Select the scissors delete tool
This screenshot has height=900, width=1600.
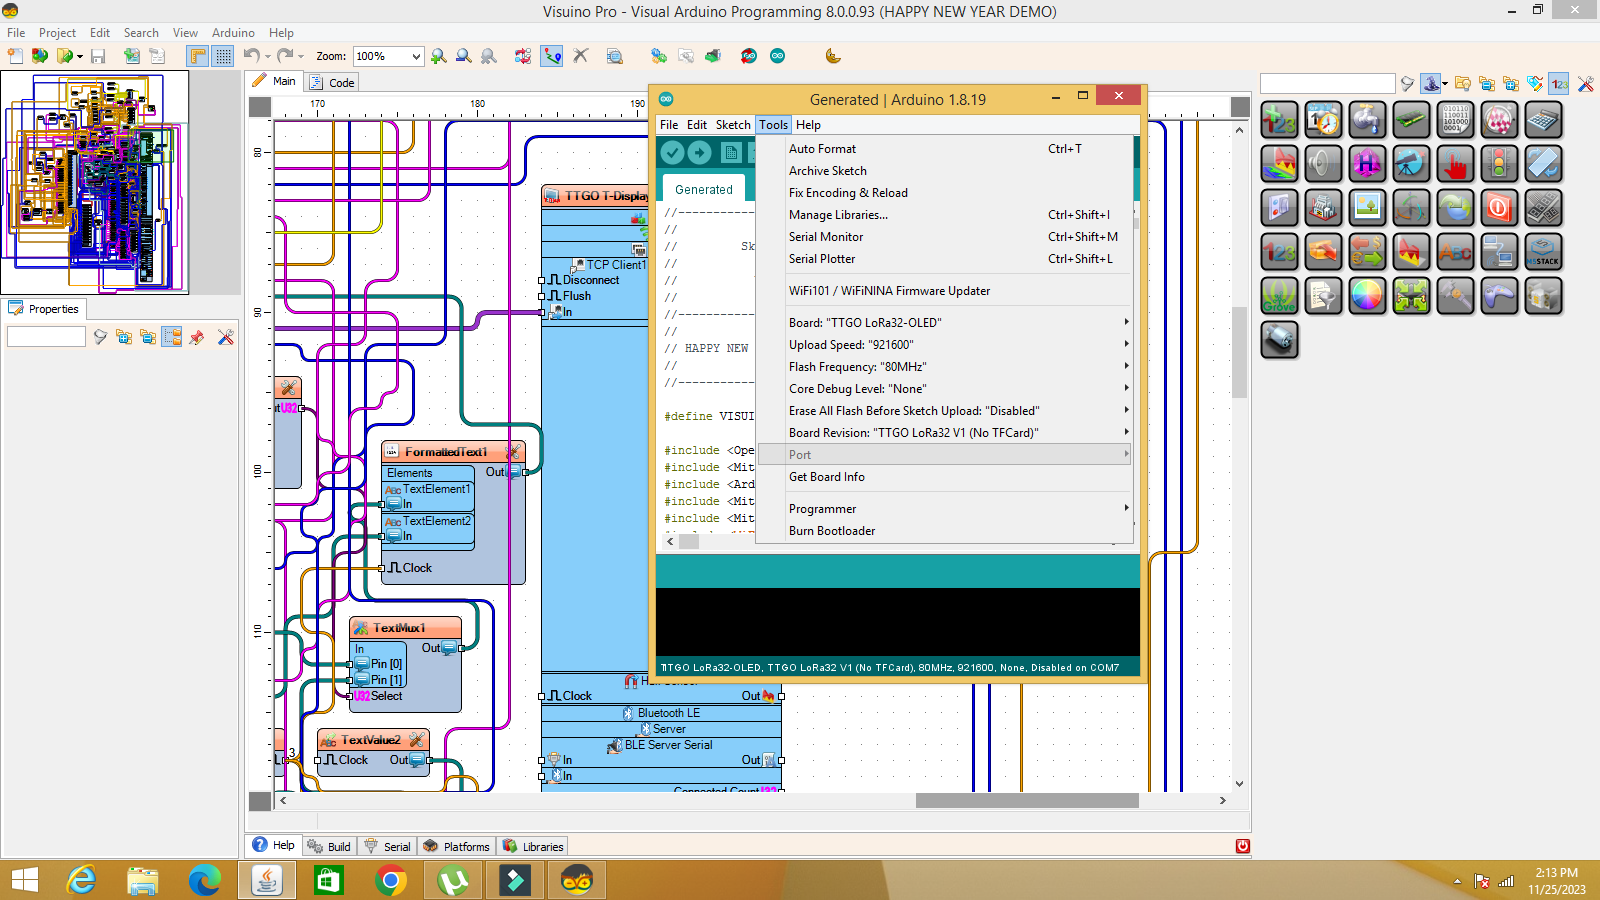(581, 56)
